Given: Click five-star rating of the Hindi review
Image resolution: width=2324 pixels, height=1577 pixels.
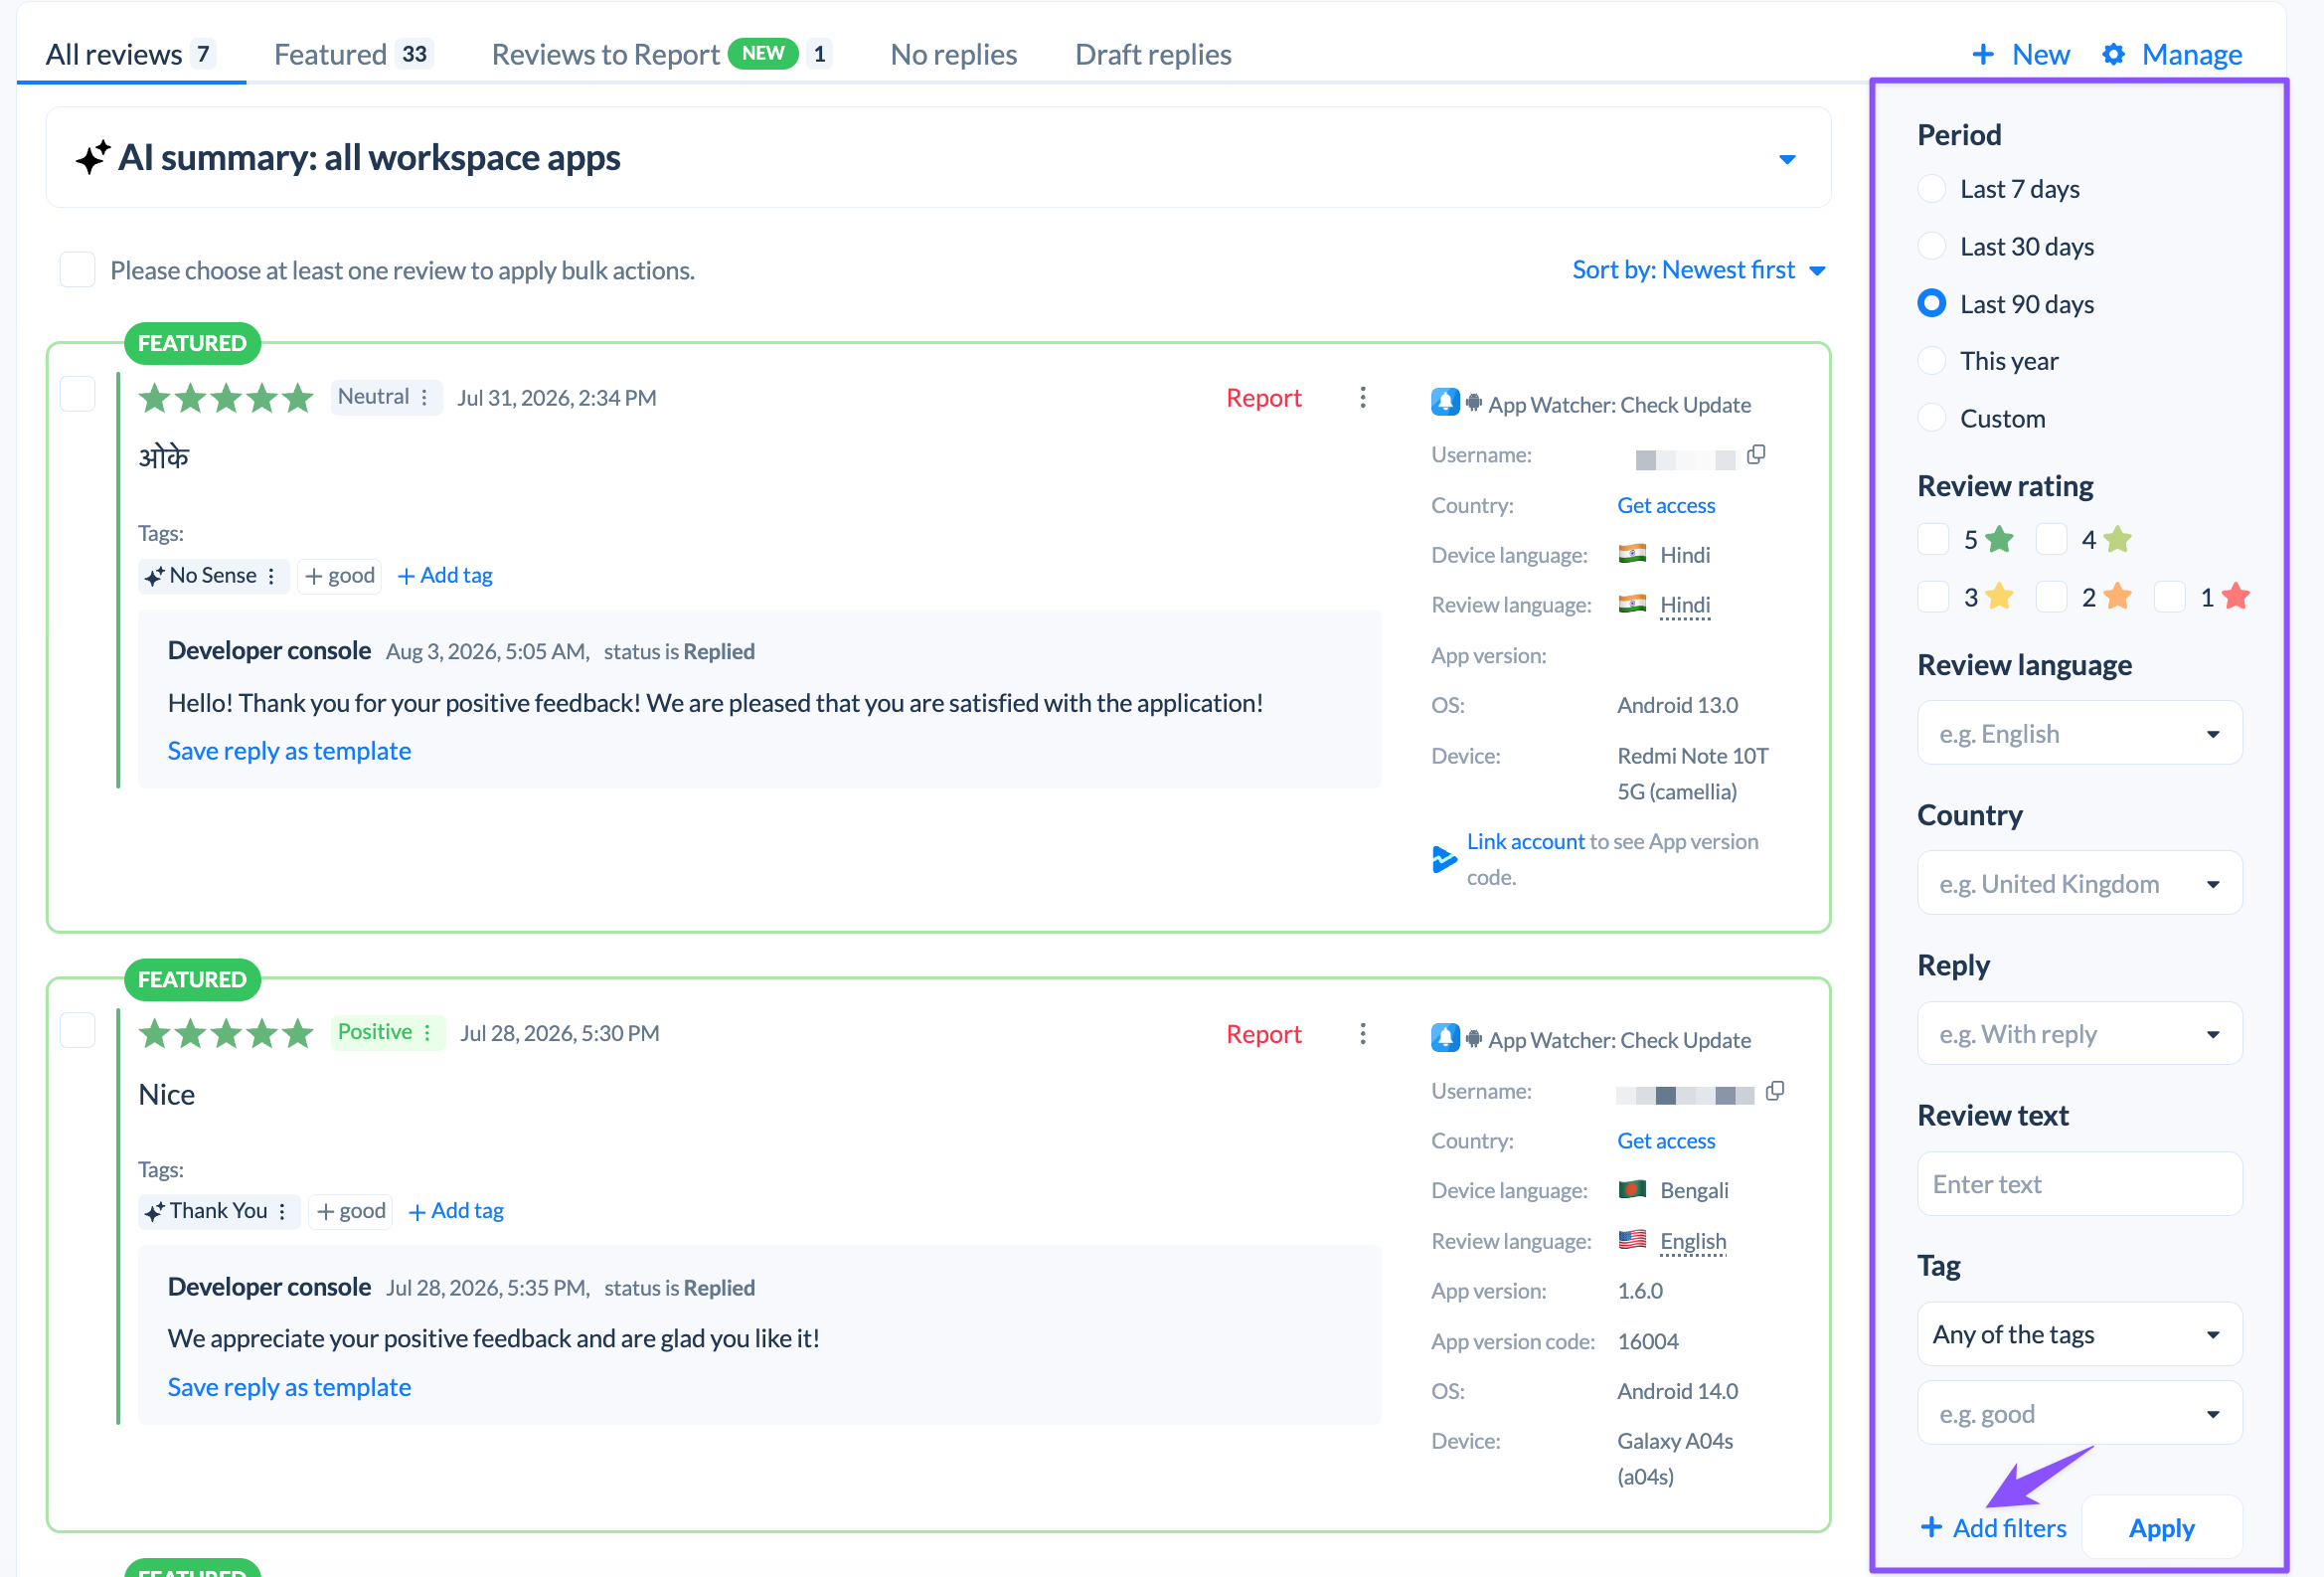Looking at the screenshot, I should (x=226, y=398).
